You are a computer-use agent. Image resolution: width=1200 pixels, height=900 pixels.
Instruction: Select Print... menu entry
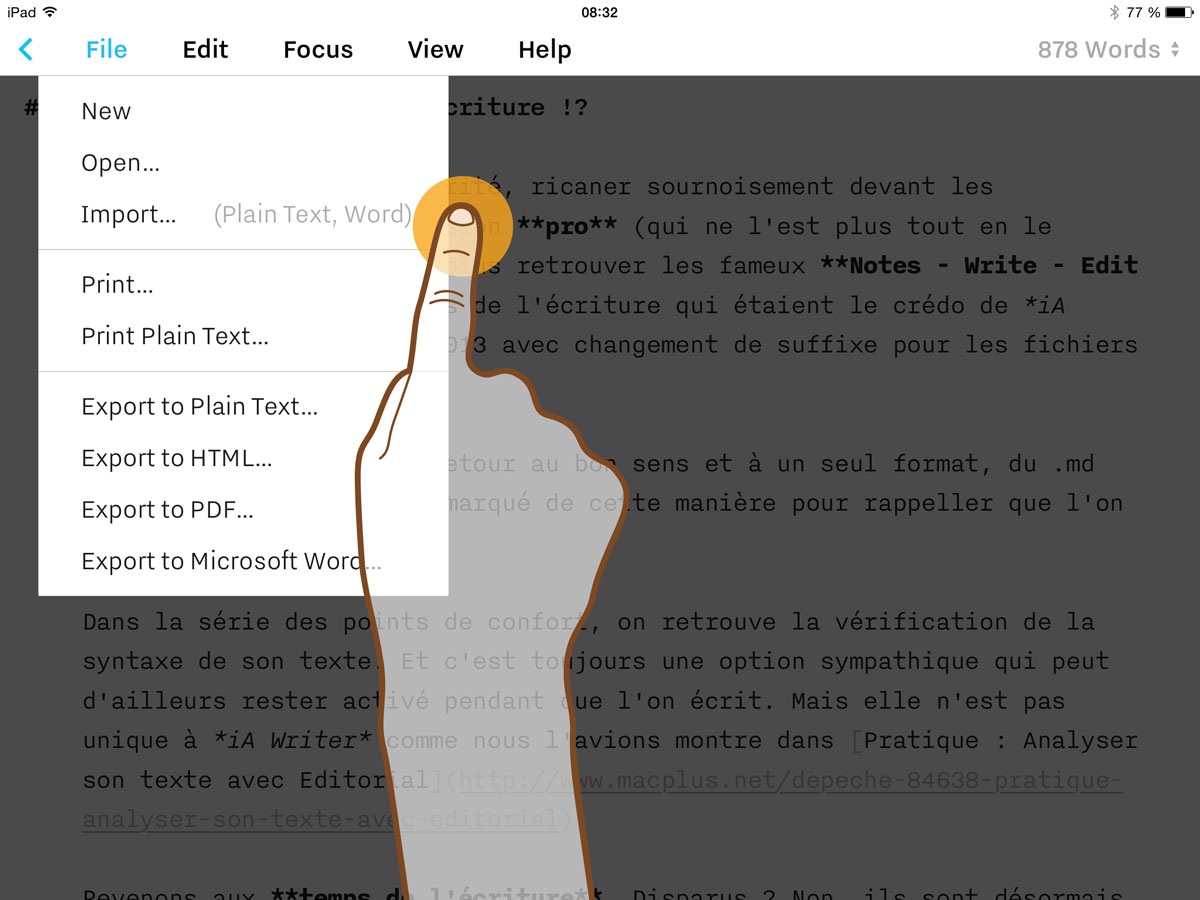(x=243, y=285)
